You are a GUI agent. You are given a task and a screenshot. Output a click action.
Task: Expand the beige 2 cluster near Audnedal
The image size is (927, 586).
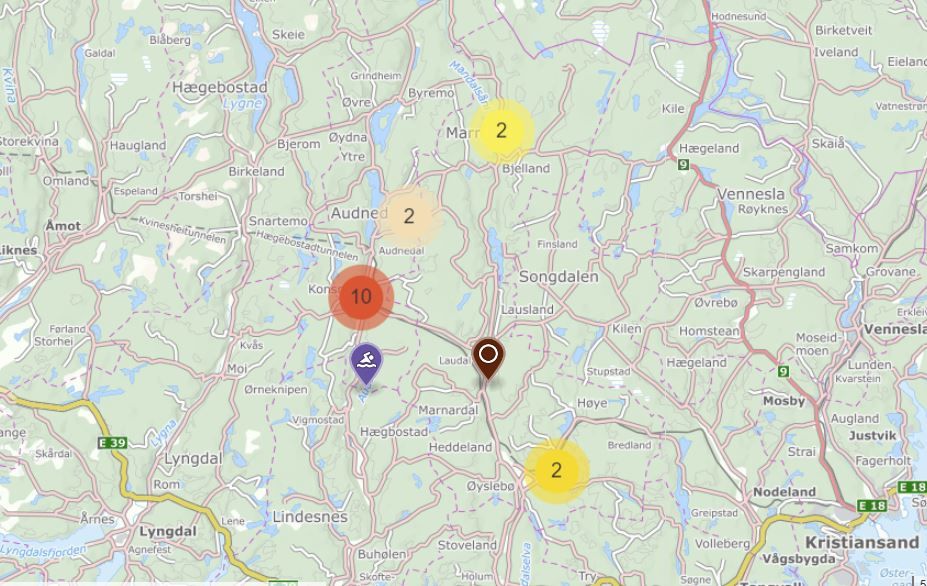coord(409,216)
